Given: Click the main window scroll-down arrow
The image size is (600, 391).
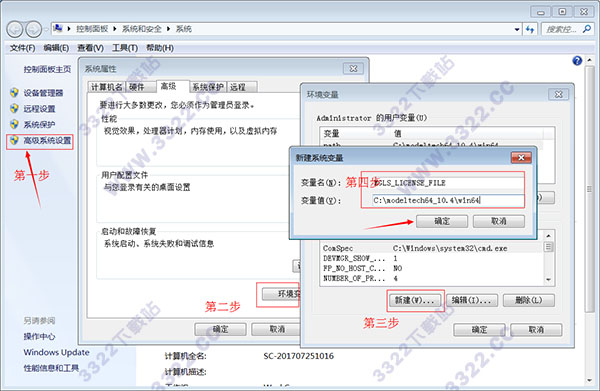Looking at the screenshot, I should click(590, 380).
